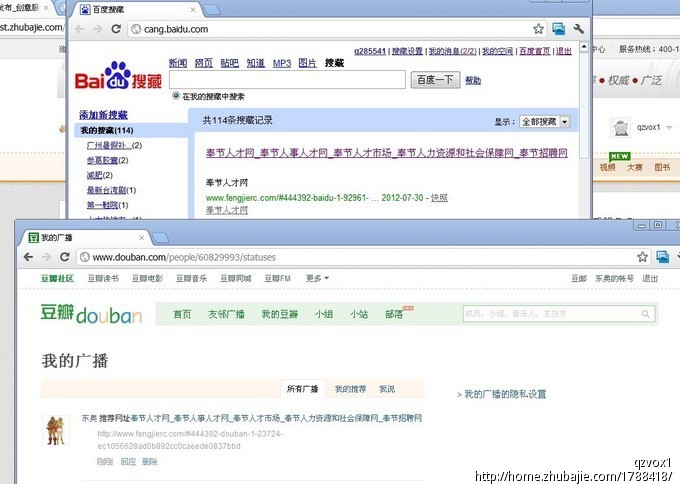Screen dimensions: 680x484
Task: Click the blue extension icon in the Baidu window toolbar
Action: tap(559, 29)
